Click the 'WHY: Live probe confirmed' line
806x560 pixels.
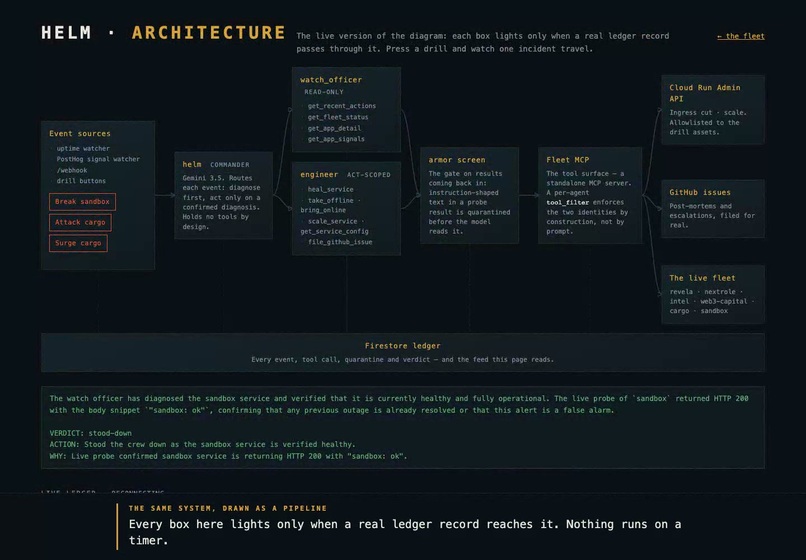click(228, 456)
